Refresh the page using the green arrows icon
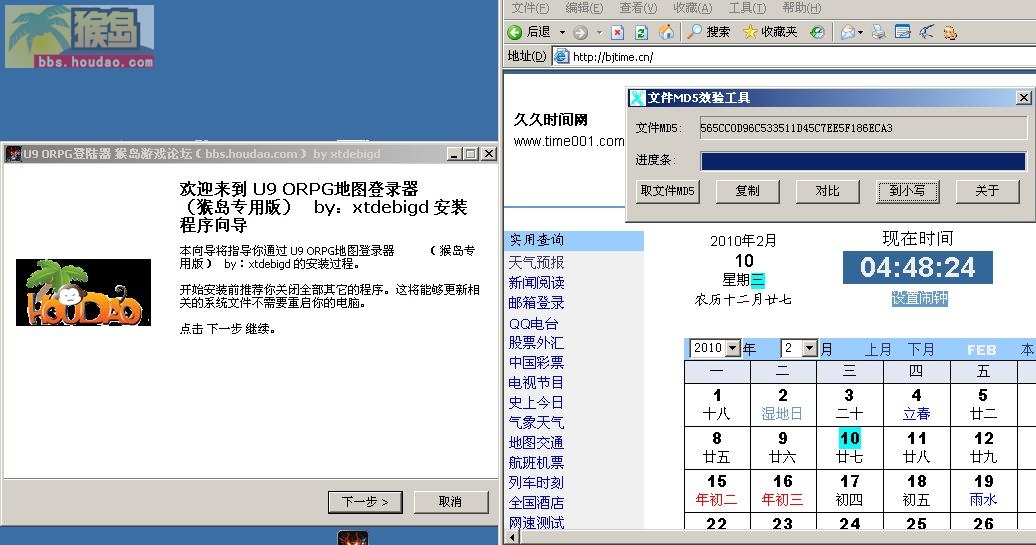This screenshot has height=545, width=1036. click(641, 32)
